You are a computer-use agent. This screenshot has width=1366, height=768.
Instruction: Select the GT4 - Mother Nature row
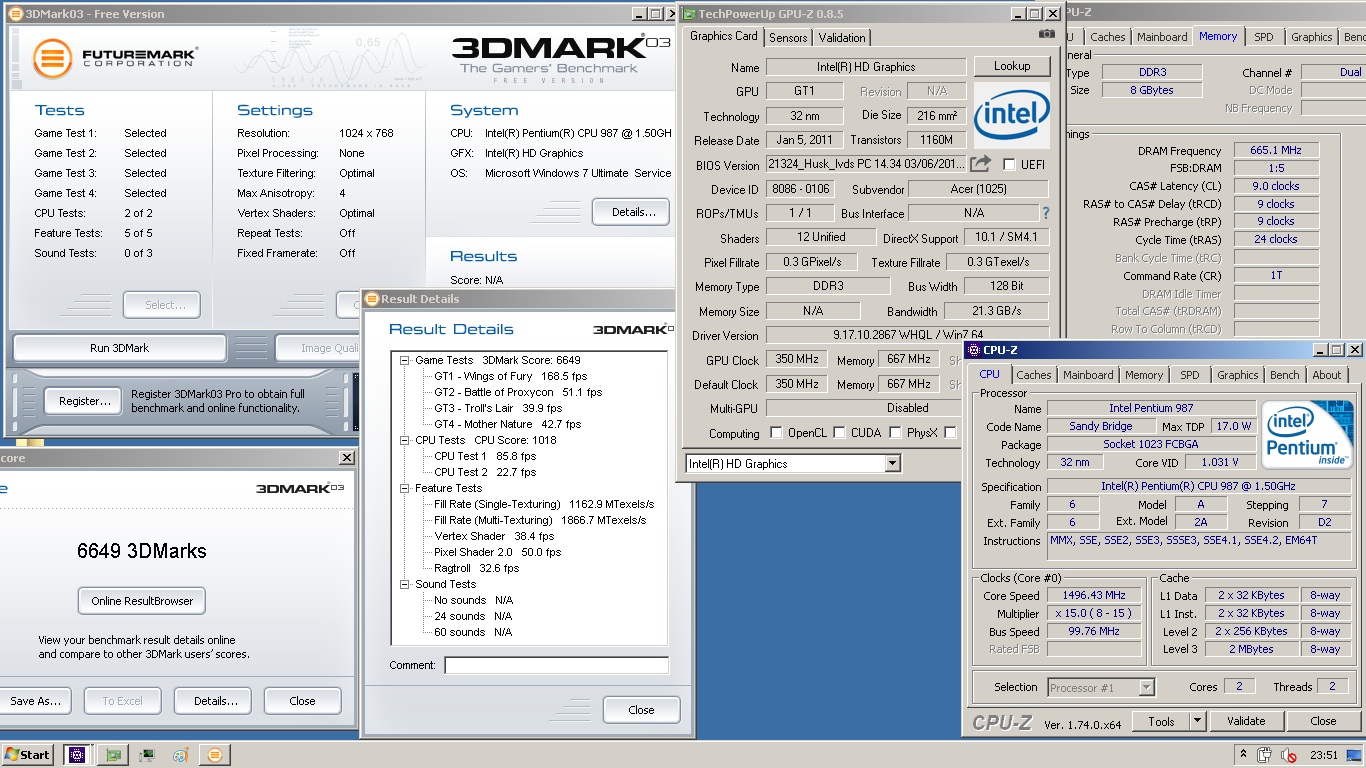pos(507,424)
